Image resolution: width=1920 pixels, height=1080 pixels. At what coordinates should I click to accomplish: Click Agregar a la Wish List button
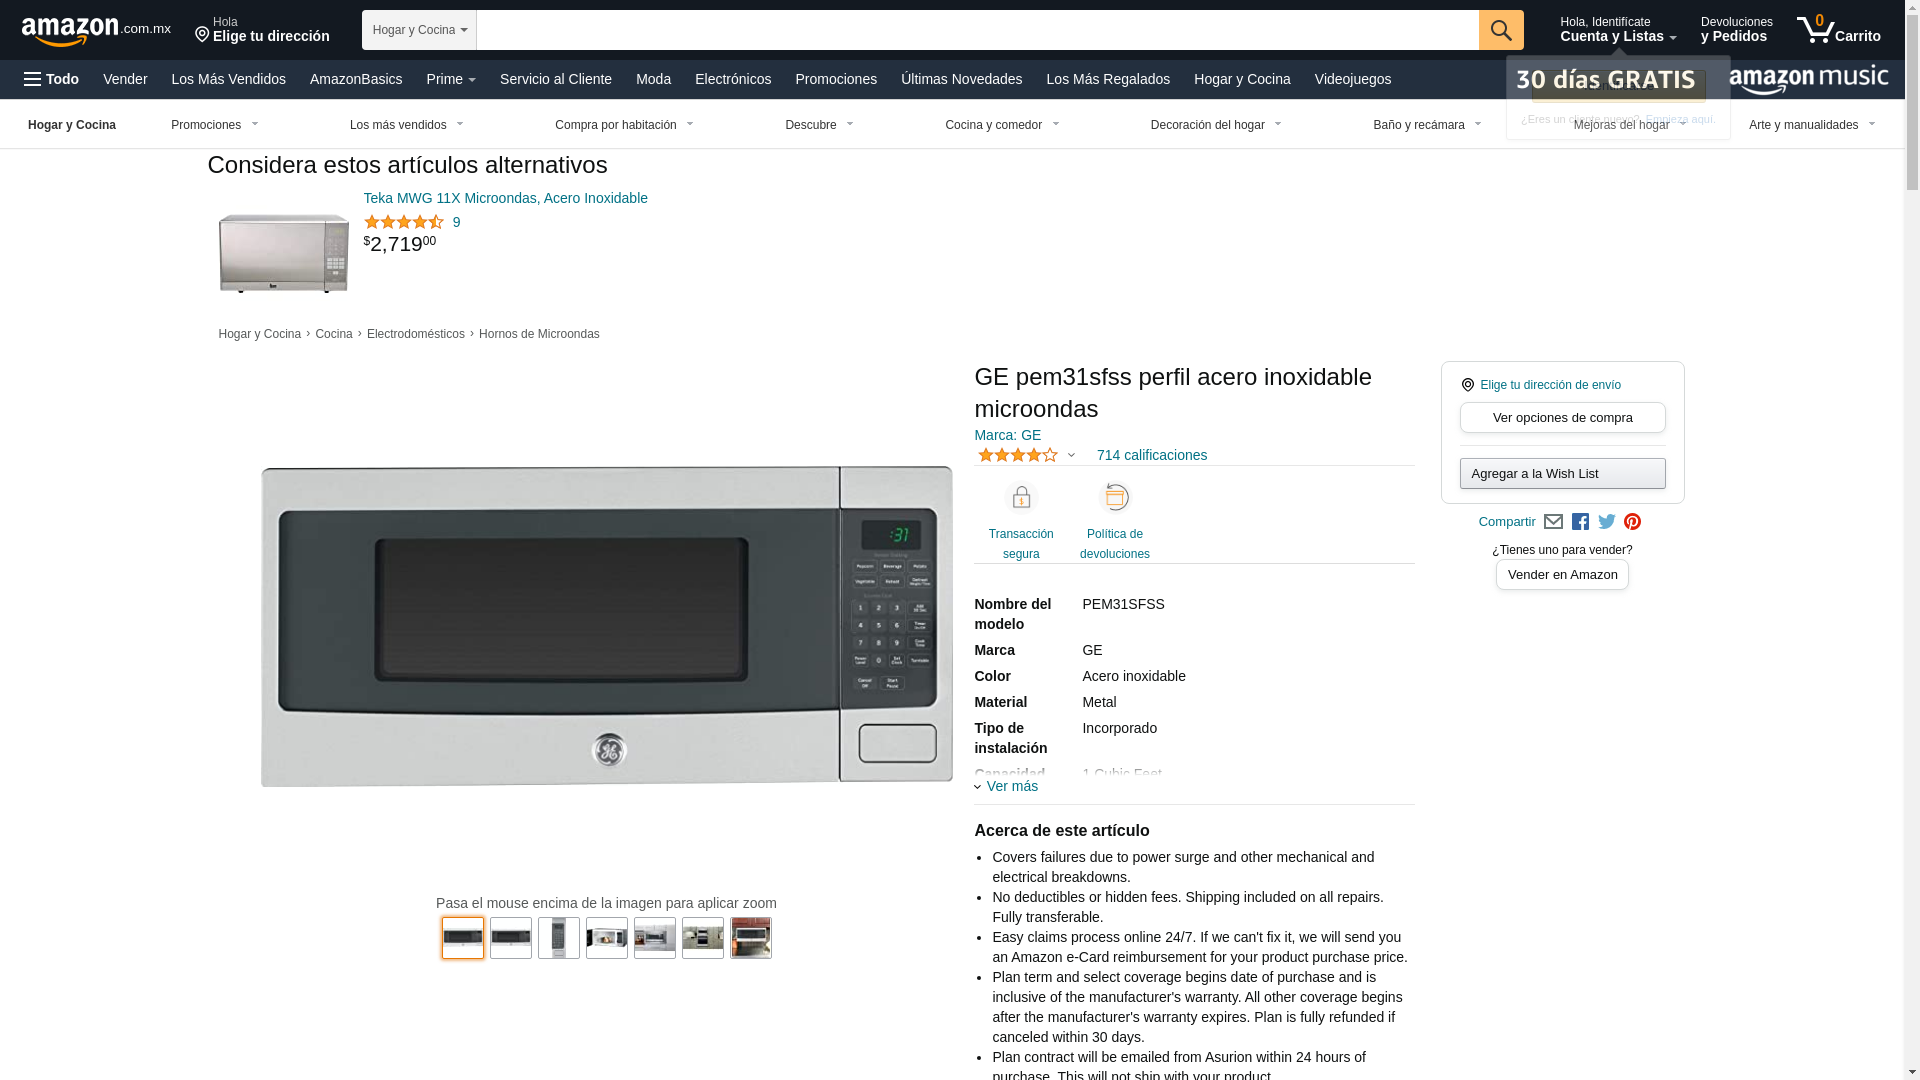1562,474
